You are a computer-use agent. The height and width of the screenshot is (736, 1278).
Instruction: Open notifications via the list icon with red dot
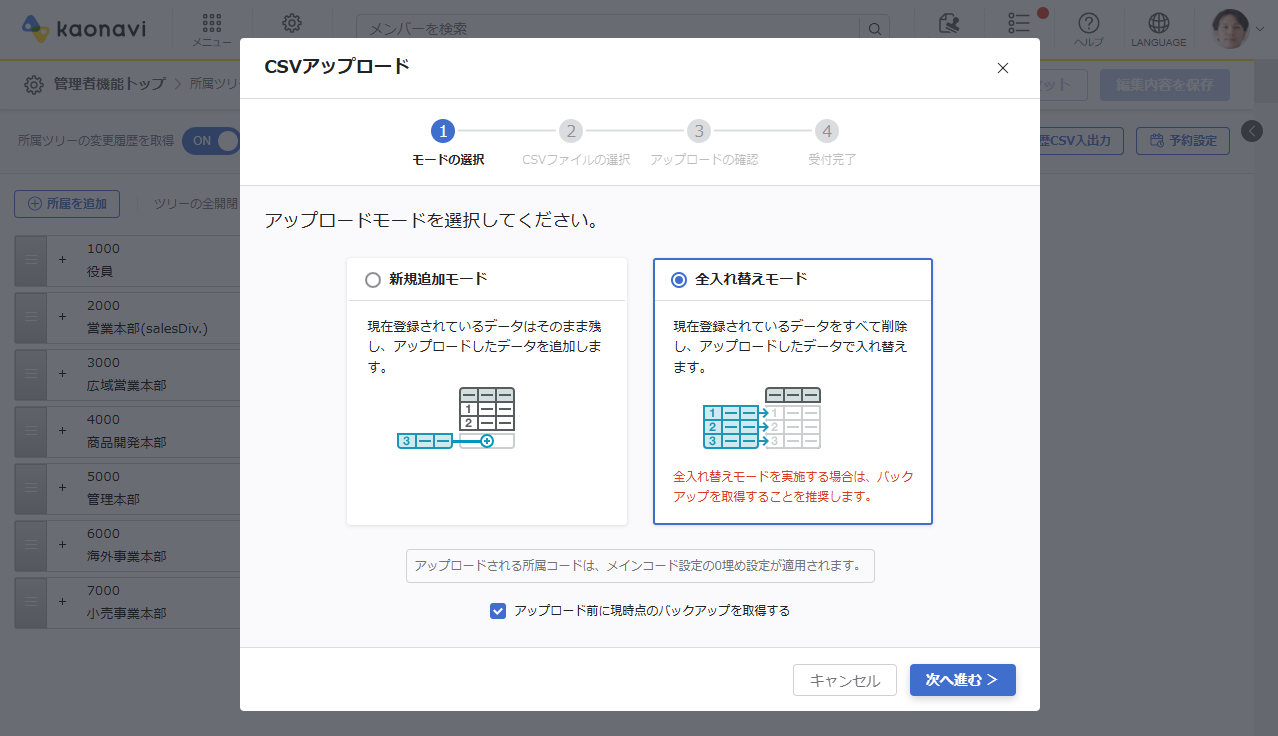tap(1018, 23)
